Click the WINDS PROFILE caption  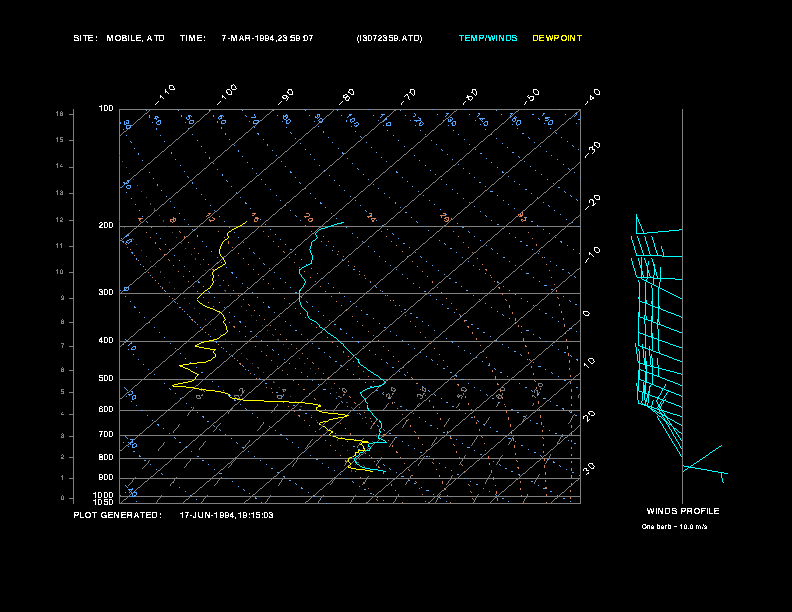[682, 511]
